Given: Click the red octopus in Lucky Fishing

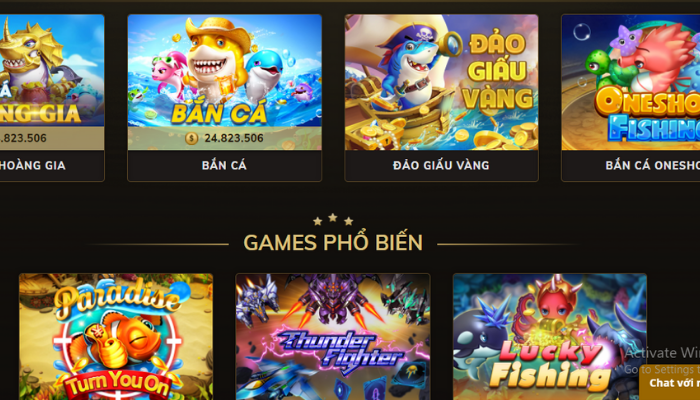Looking at the screenshot, I should pyautogui.click(x=552, y=306).
